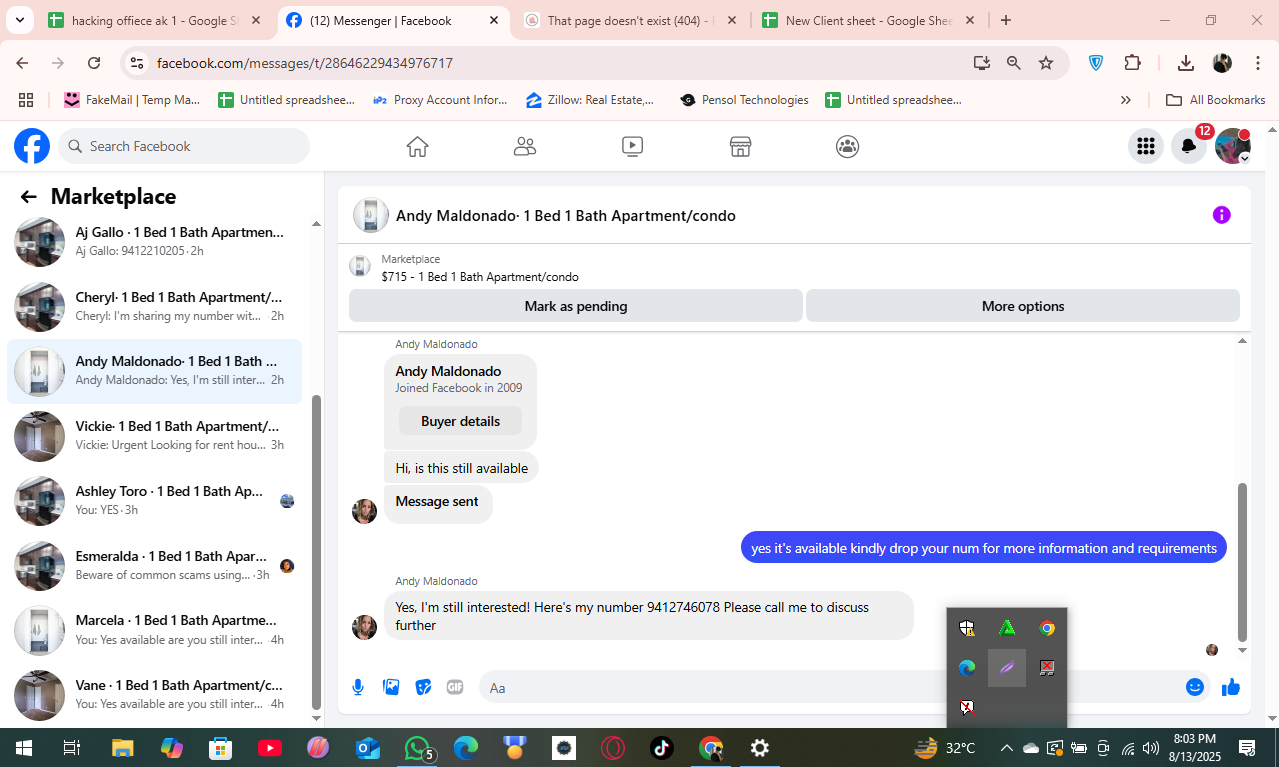
Task: Open Zillow: Real Estate bookmark
Action: 590,100
